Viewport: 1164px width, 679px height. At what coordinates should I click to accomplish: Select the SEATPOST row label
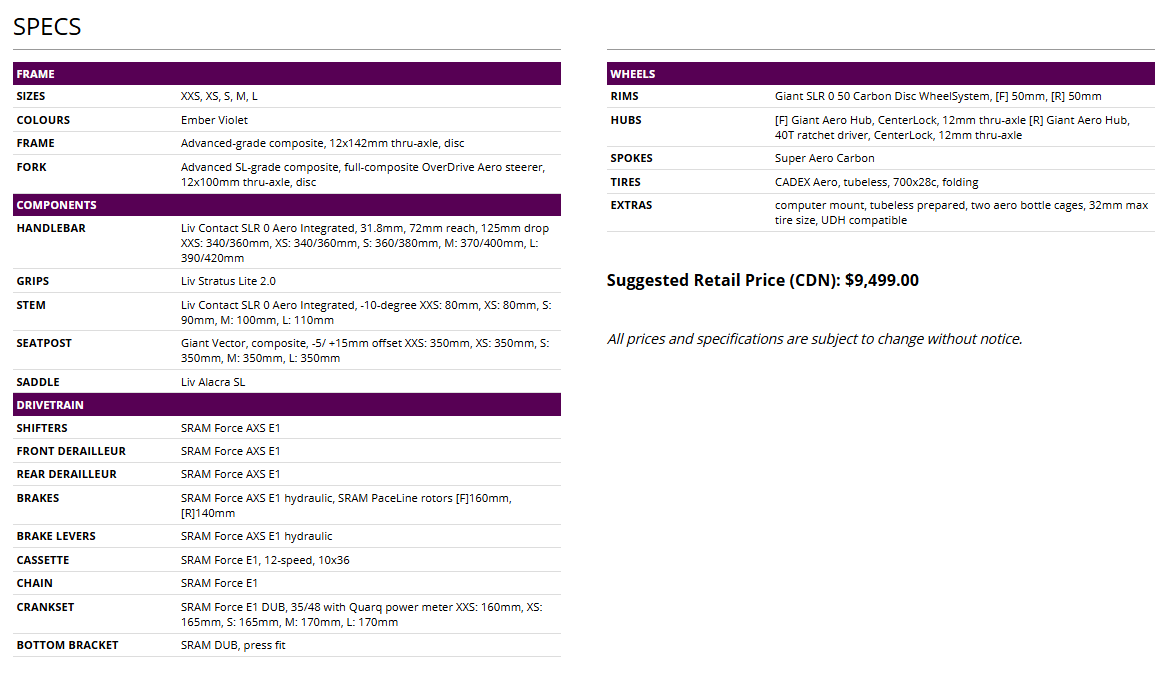point(45,343)
